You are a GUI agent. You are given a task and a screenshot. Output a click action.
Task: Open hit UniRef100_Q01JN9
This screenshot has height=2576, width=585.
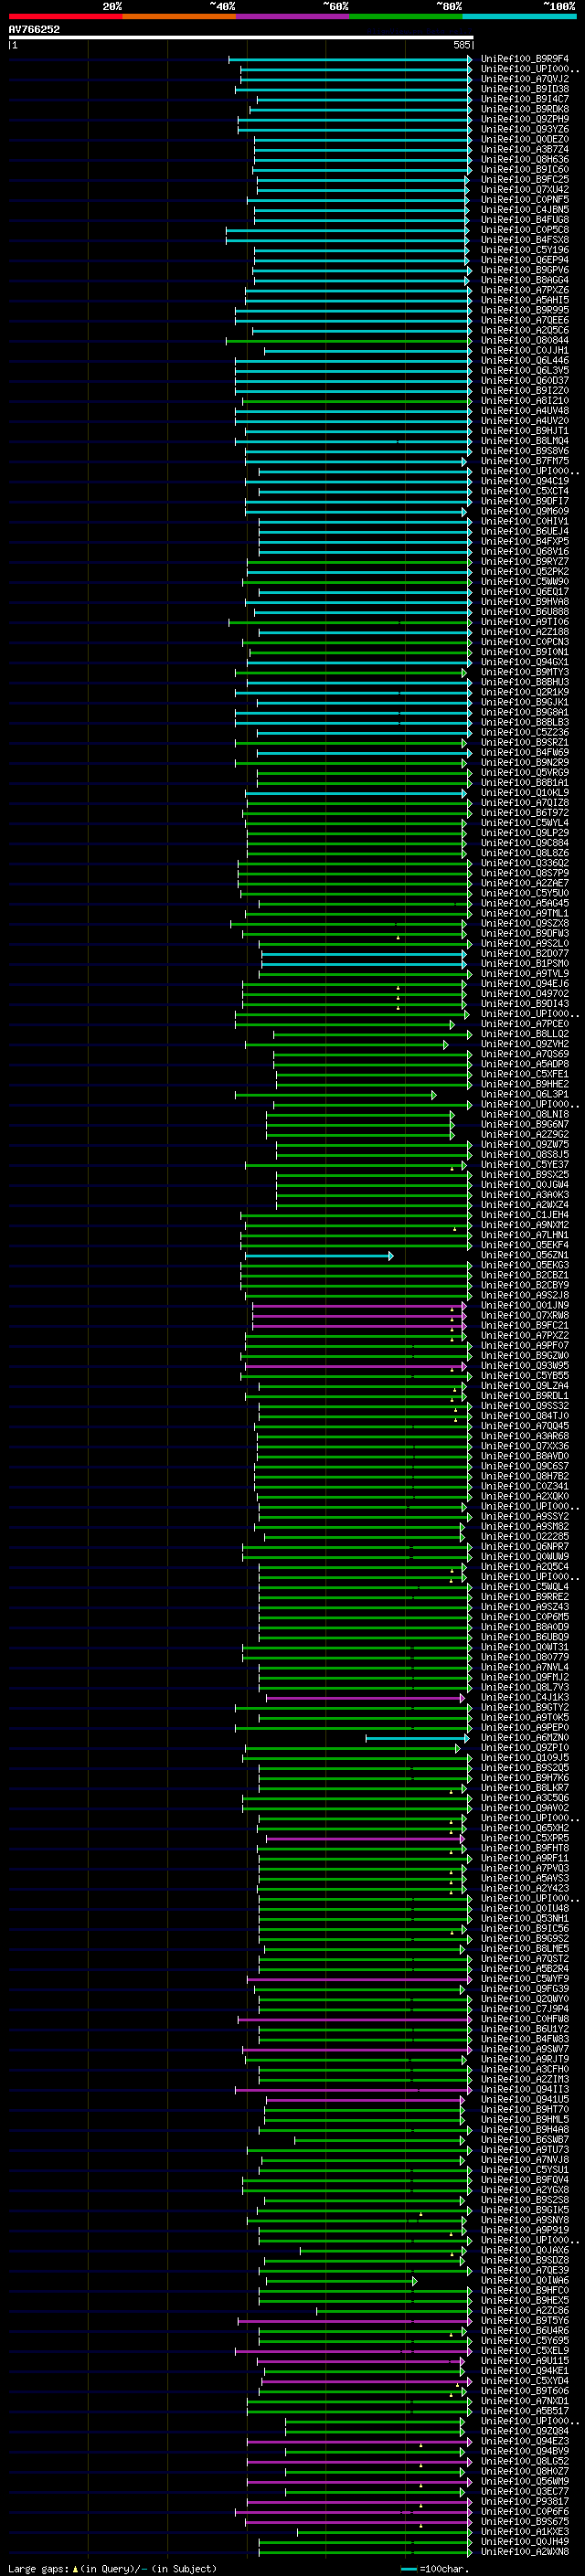(525, 1305)
